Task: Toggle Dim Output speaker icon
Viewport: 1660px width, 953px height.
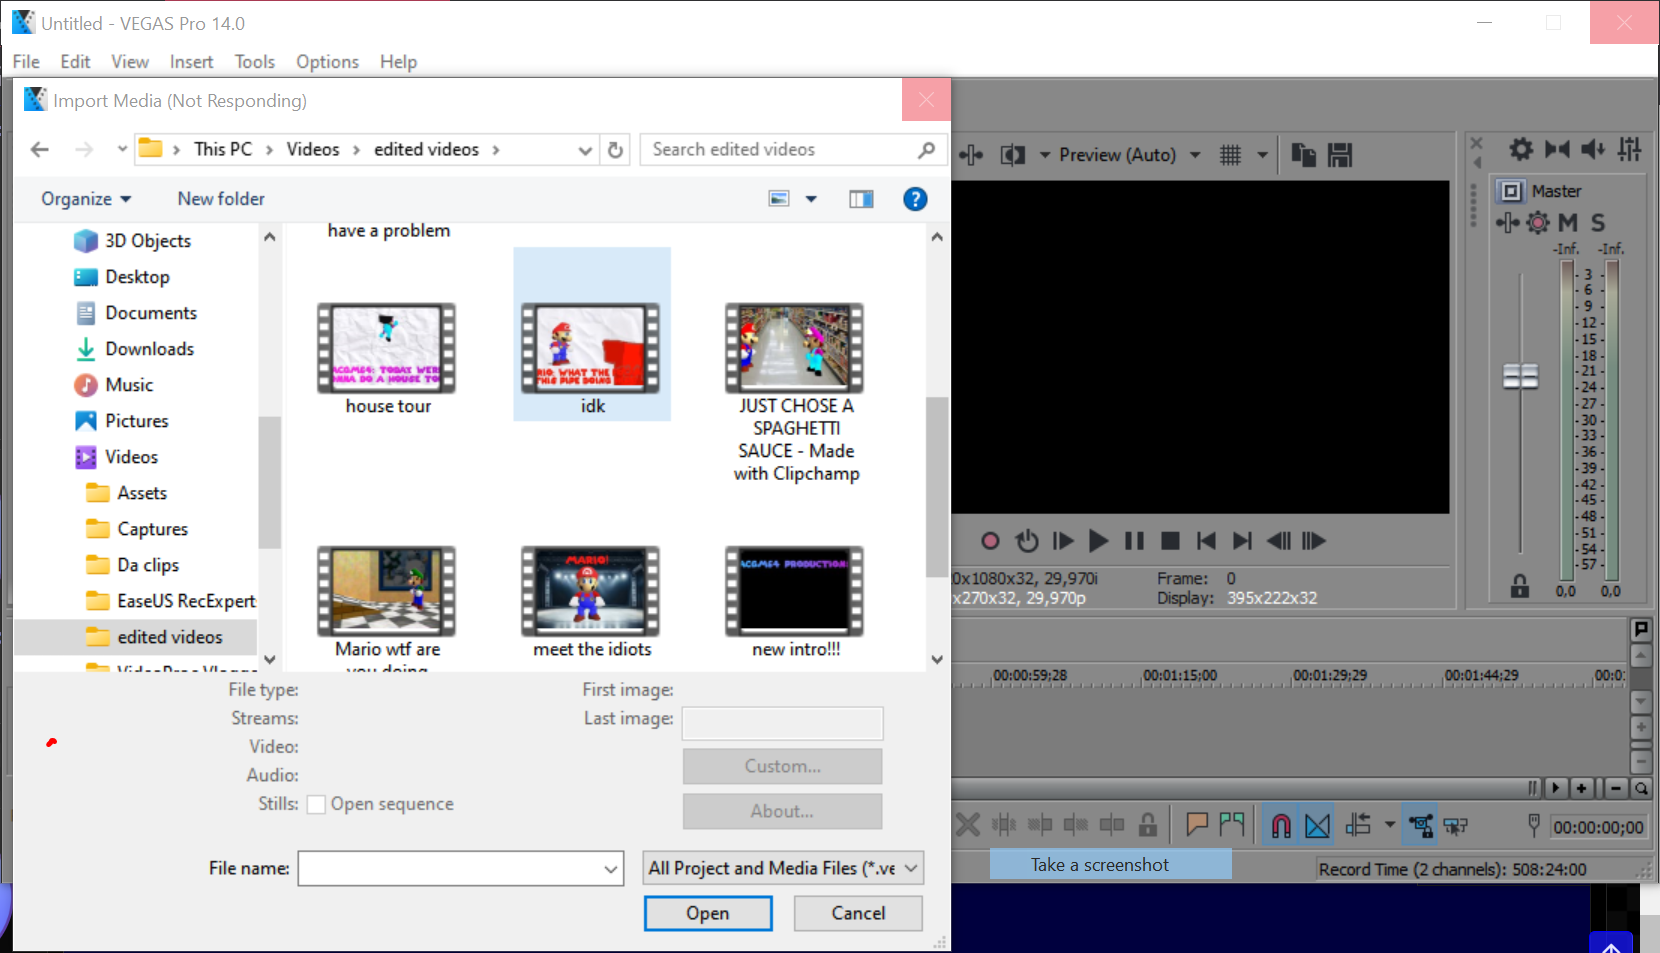Action: (1593, 149)
